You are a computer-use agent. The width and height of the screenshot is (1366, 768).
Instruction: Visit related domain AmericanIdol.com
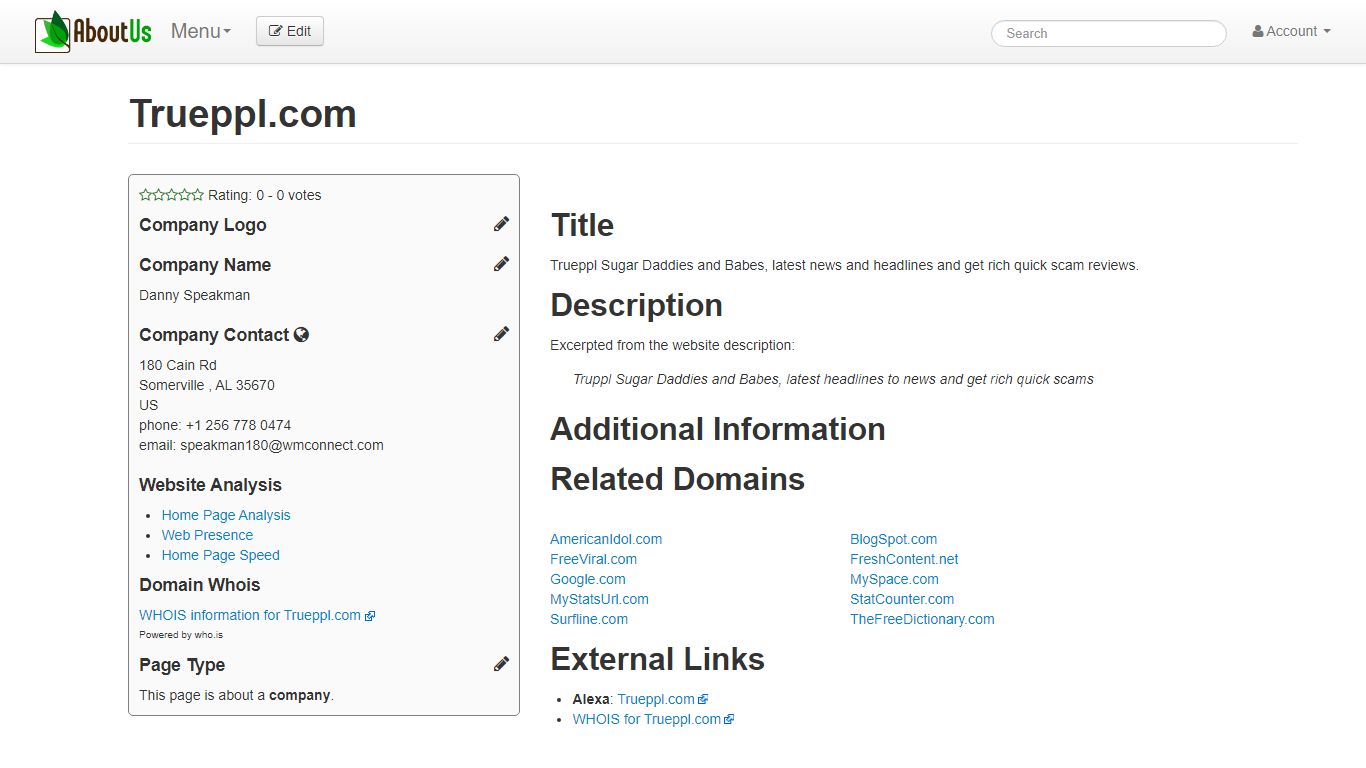(606, 539)
